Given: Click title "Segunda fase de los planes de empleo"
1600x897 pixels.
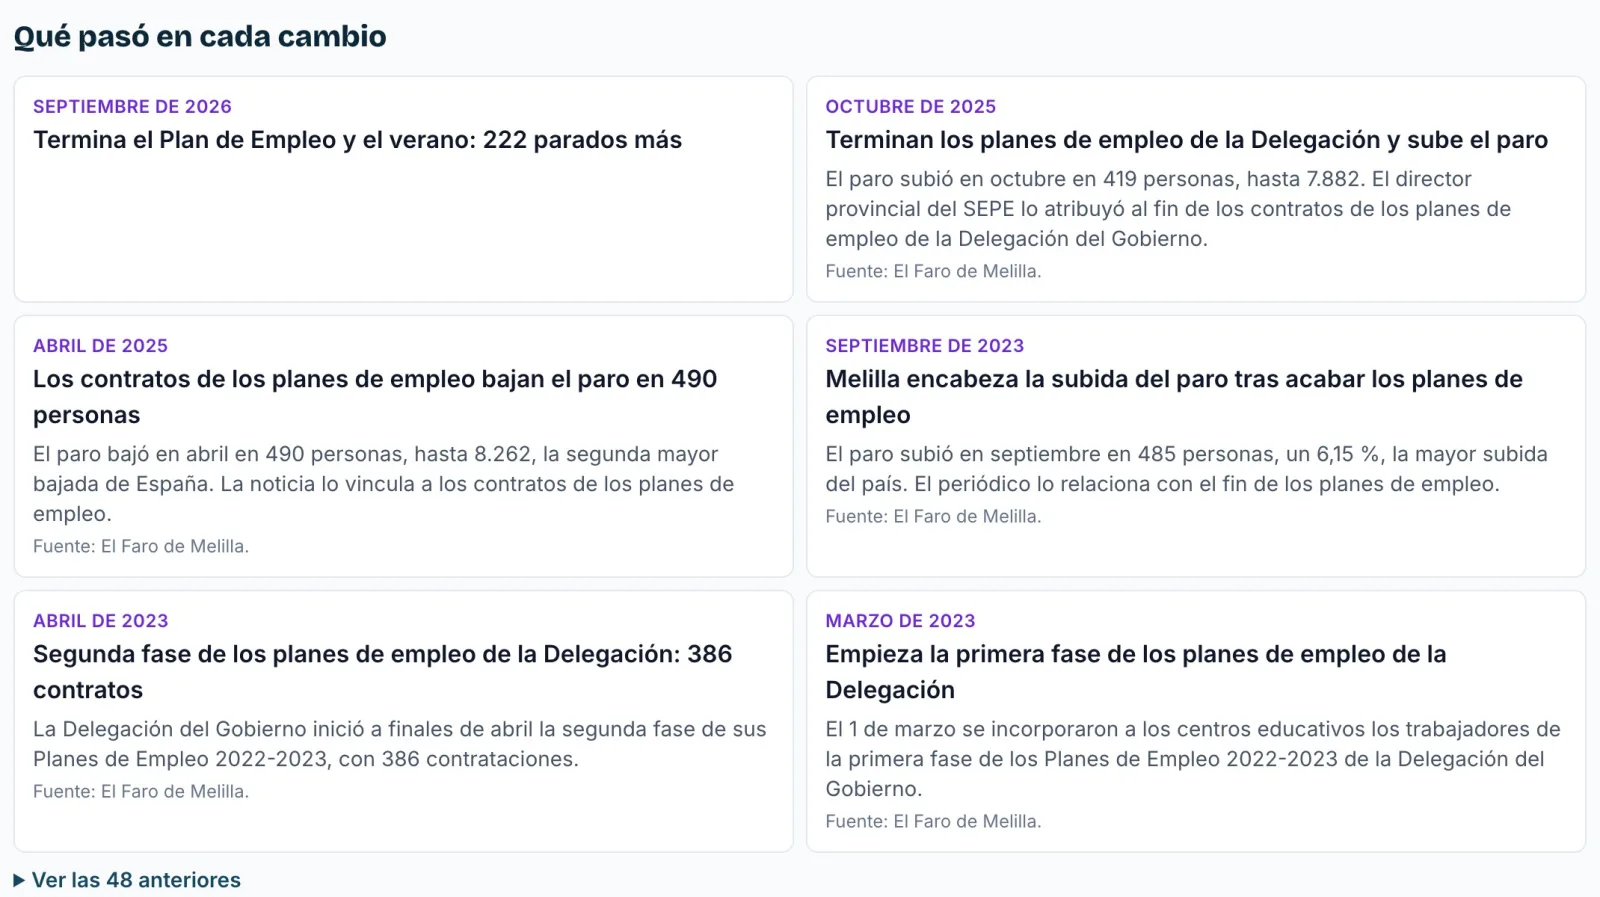Looking at the screenshot, I should (x=383, y=672).
